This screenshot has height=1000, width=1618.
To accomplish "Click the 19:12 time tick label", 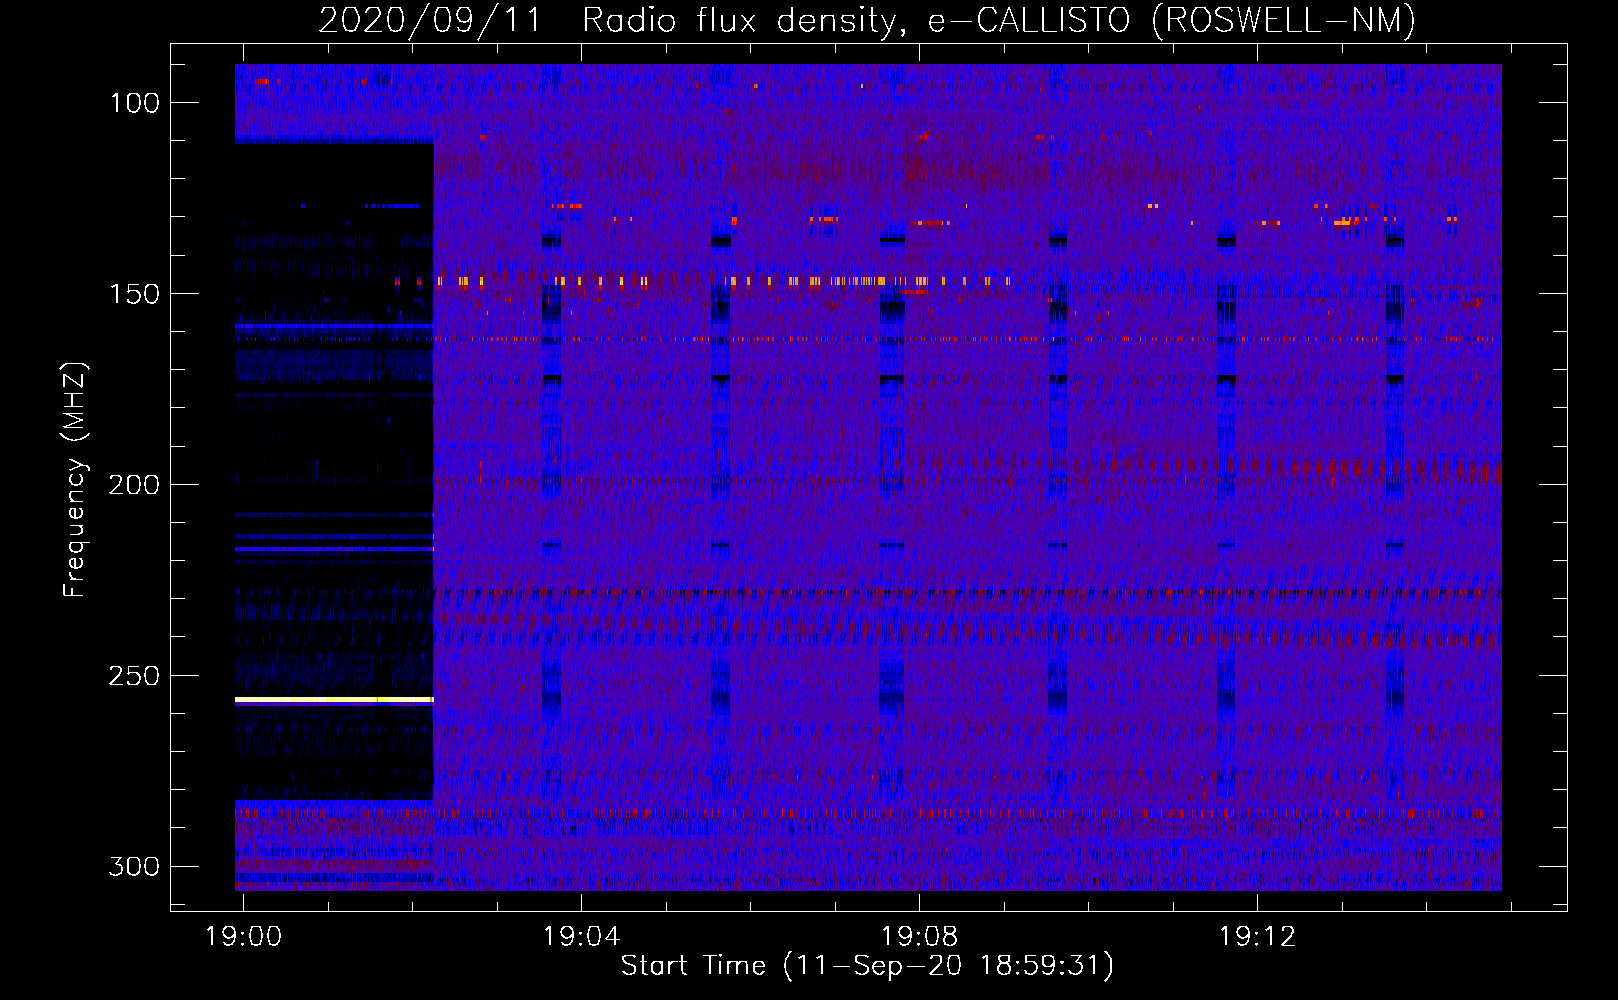I will click(1257, 937).
